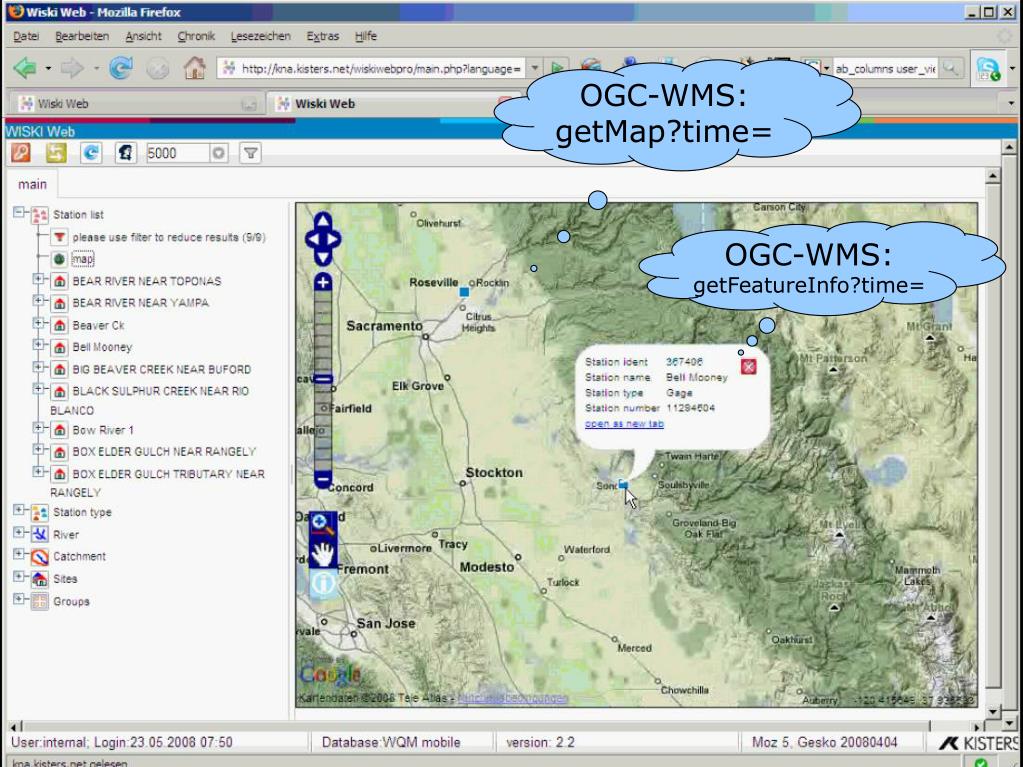Click the Skype icon in browser toolbar
1023x767 pixels.
tap(988, 68)
